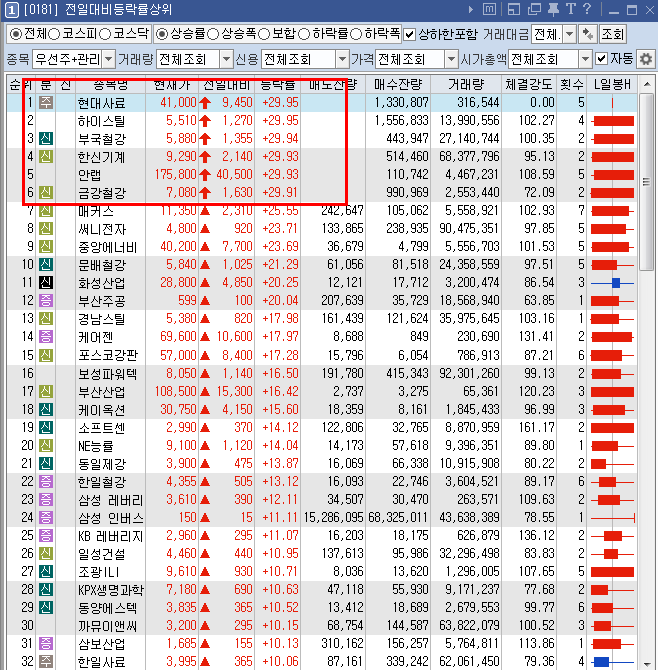Click the 증 badge on 케어젠 row
Image resolution: width=658 pixels, height=670 pixels.
click(x=46, y=336)
